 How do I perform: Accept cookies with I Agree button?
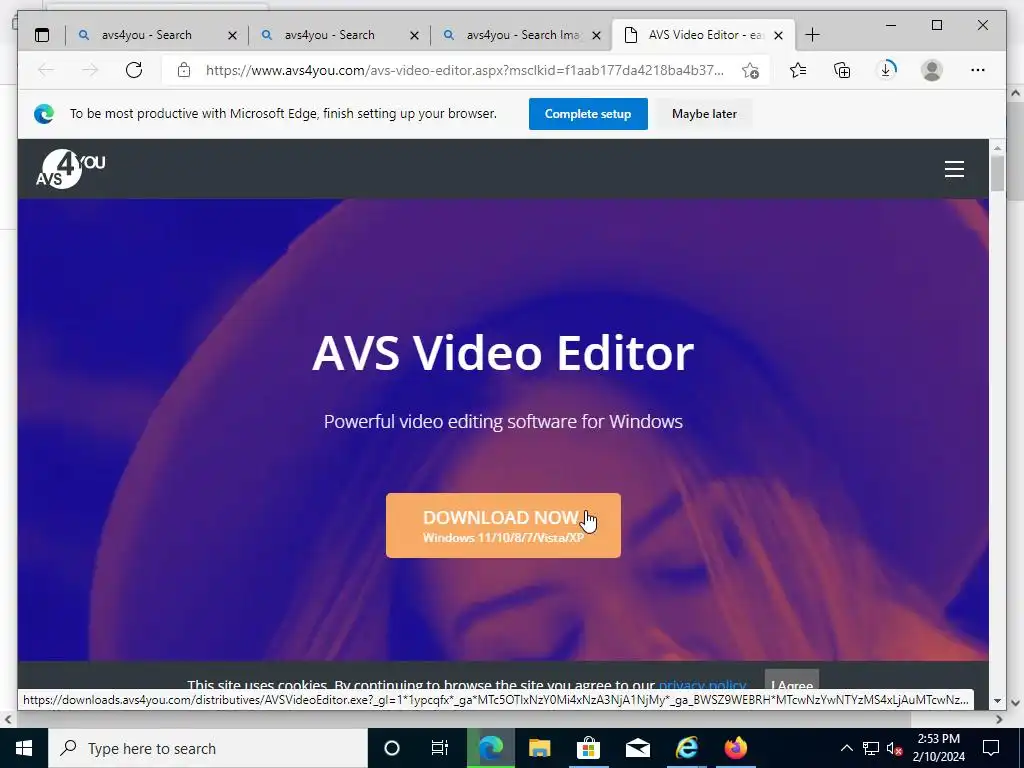tap(792, 681)
